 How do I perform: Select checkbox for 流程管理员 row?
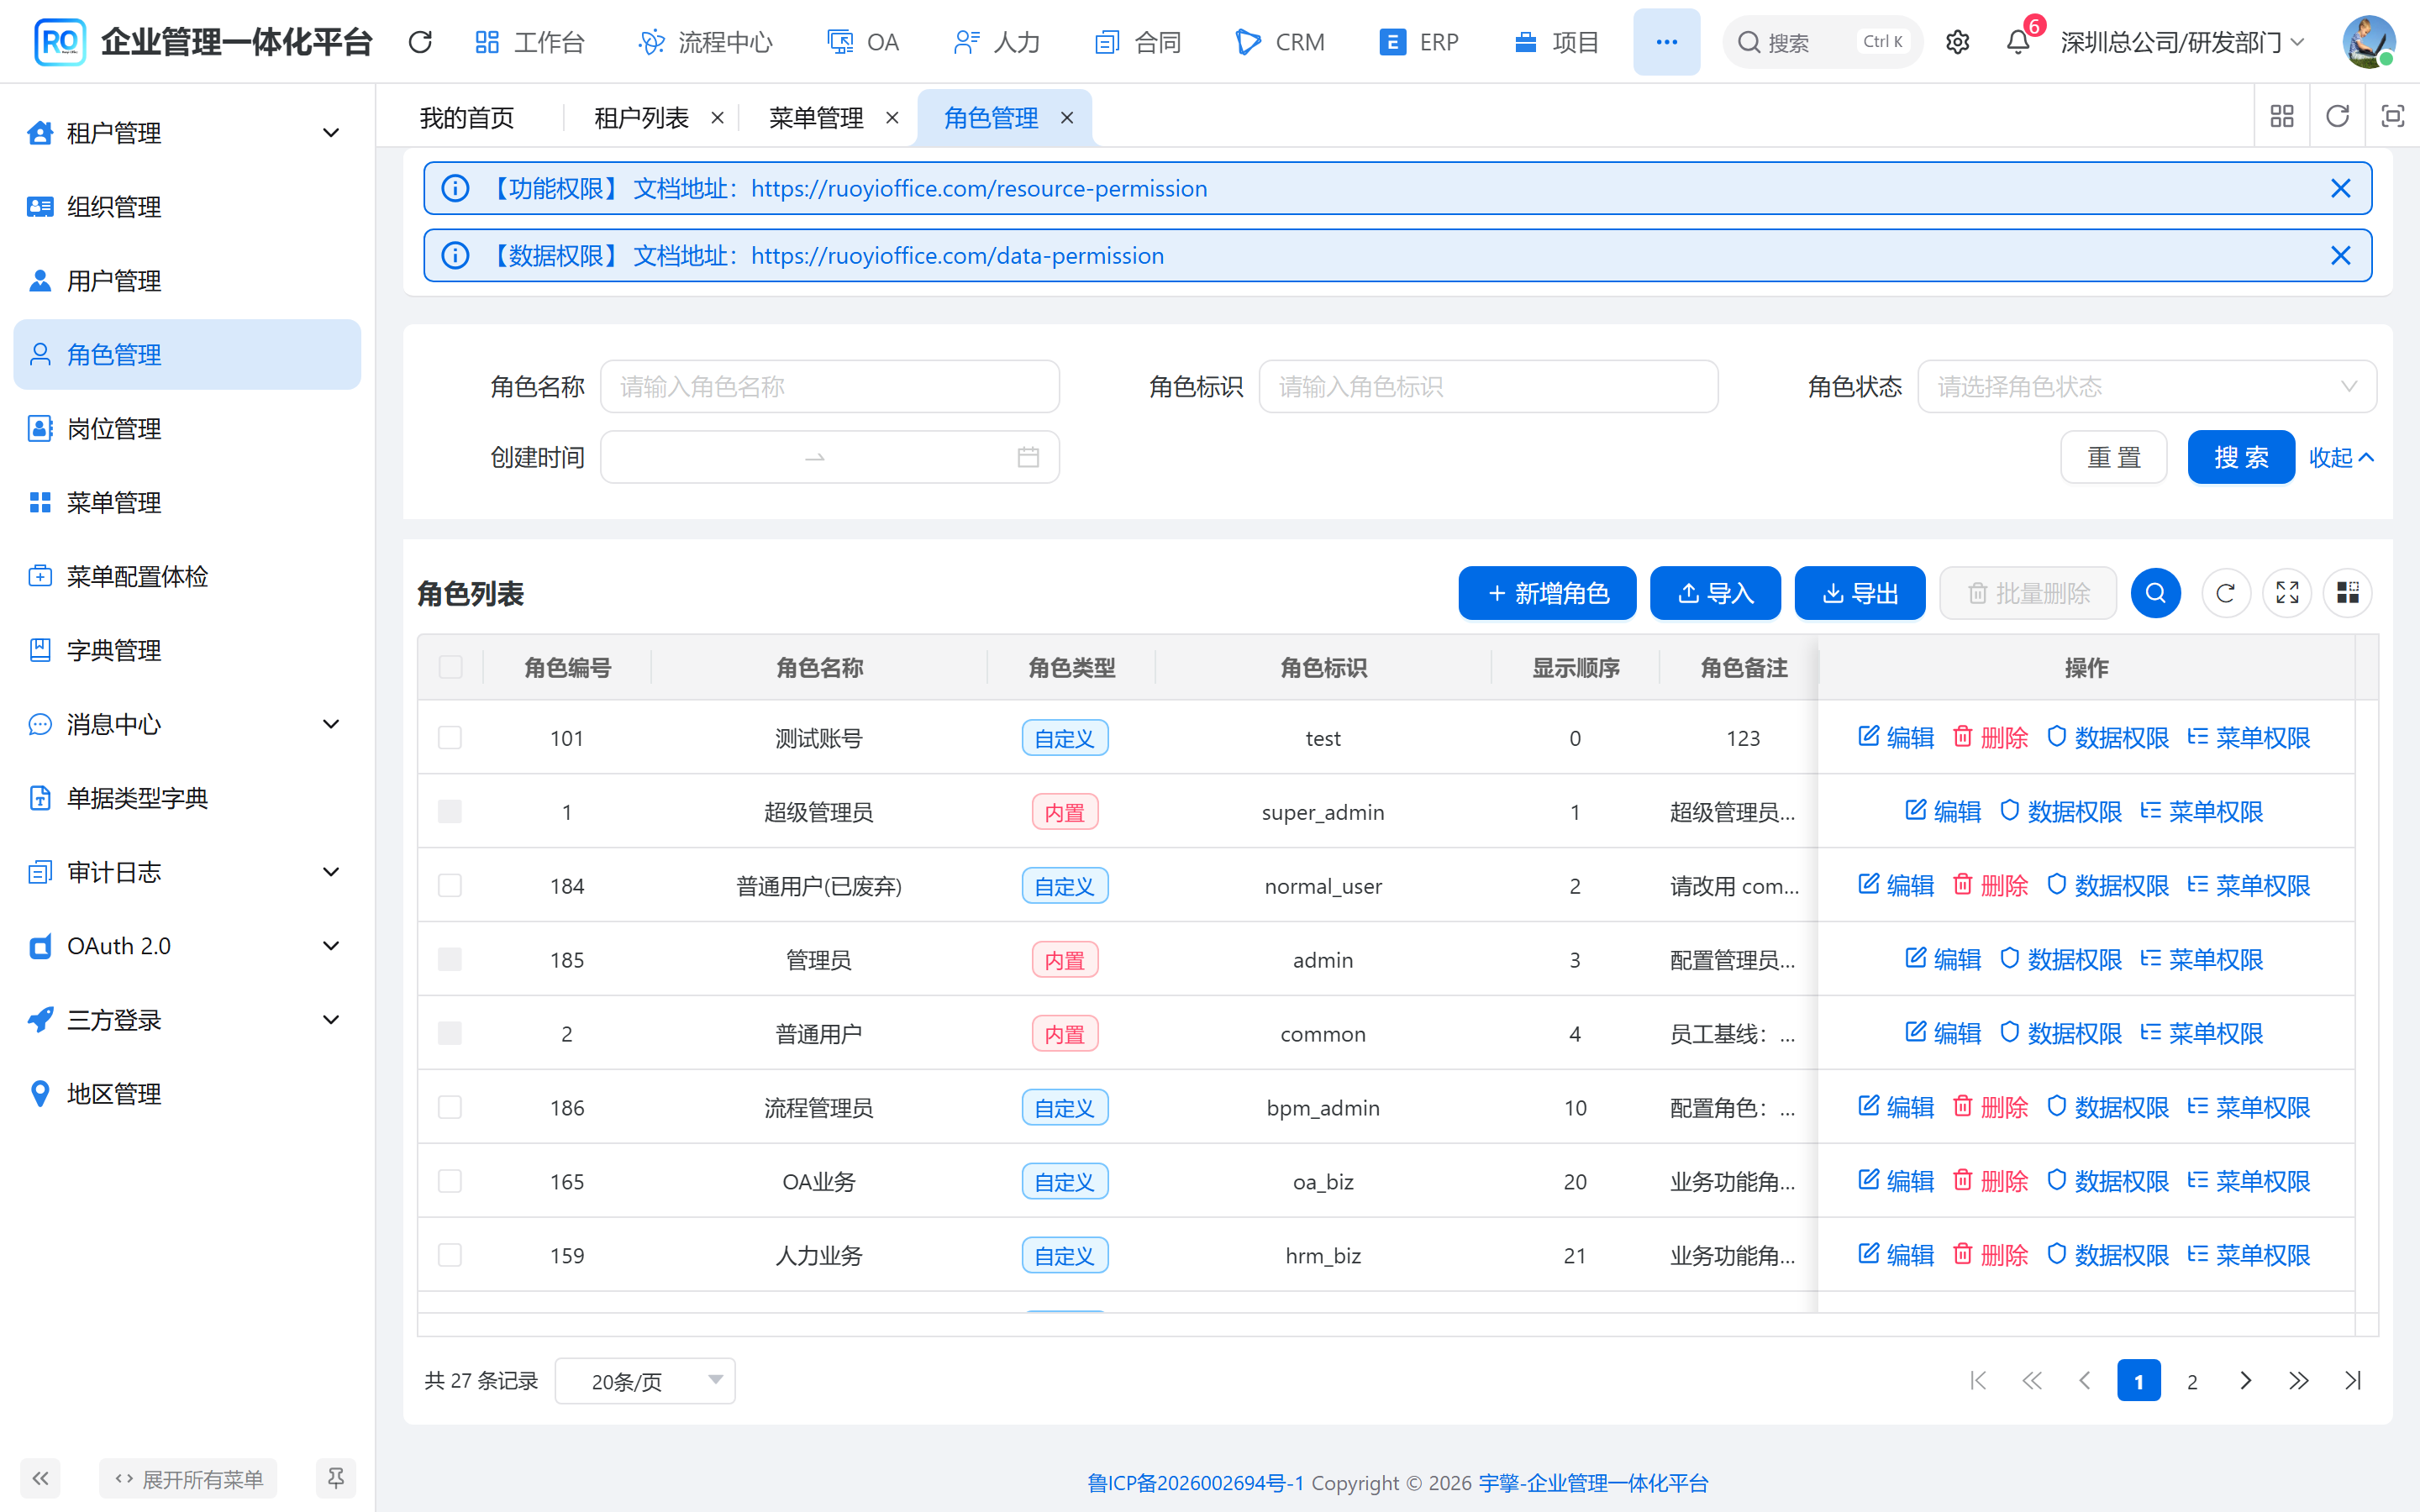pos(450,1107)
